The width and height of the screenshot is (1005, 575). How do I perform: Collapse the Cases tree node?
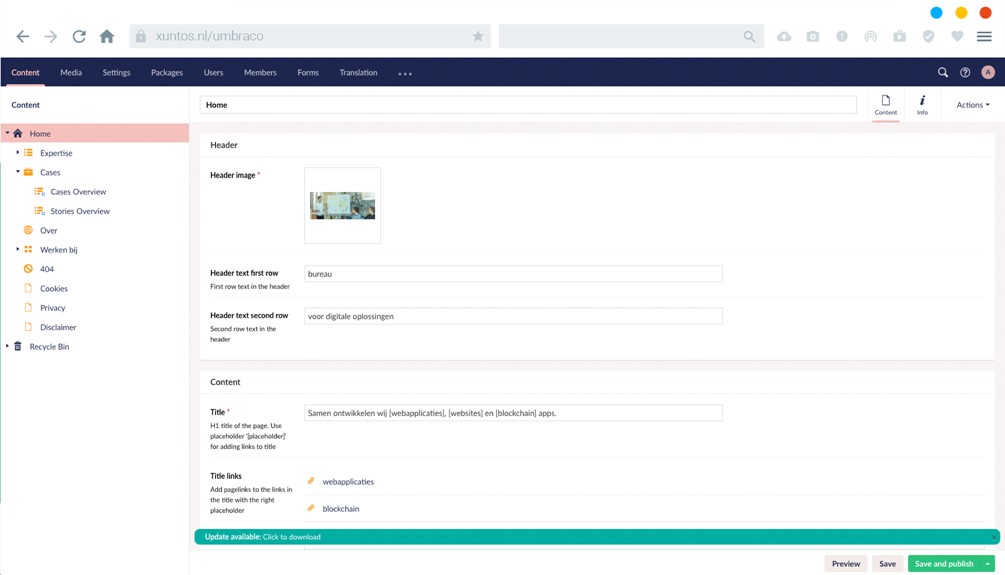(18, 172)
